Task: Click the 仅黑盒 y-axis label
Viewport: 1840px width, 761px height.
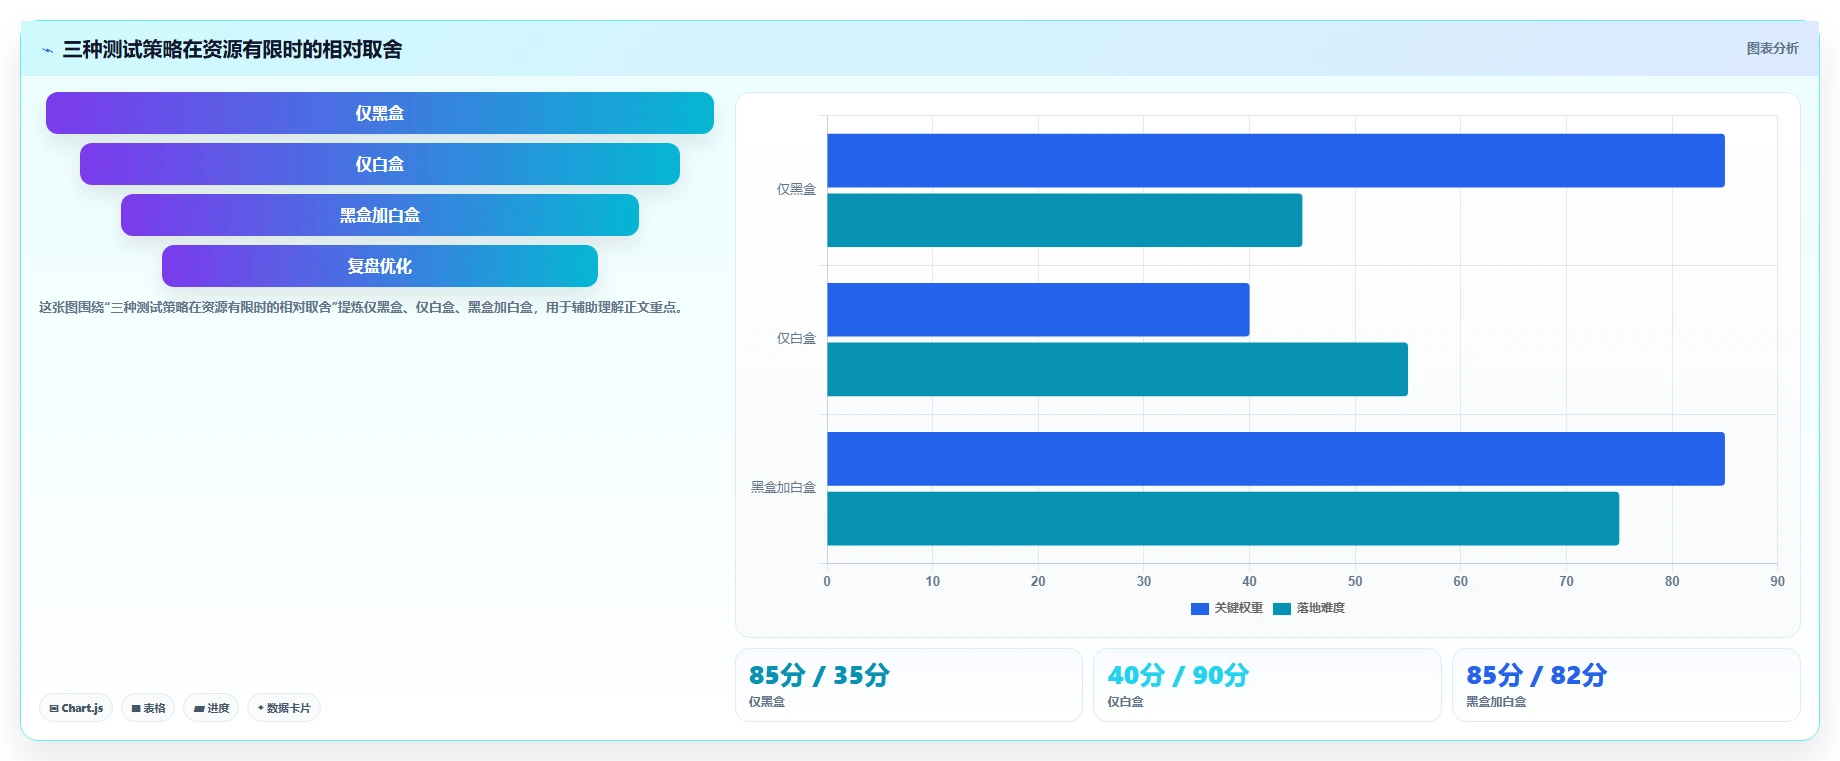Action: pyautogui.click(x=796, y=189)
